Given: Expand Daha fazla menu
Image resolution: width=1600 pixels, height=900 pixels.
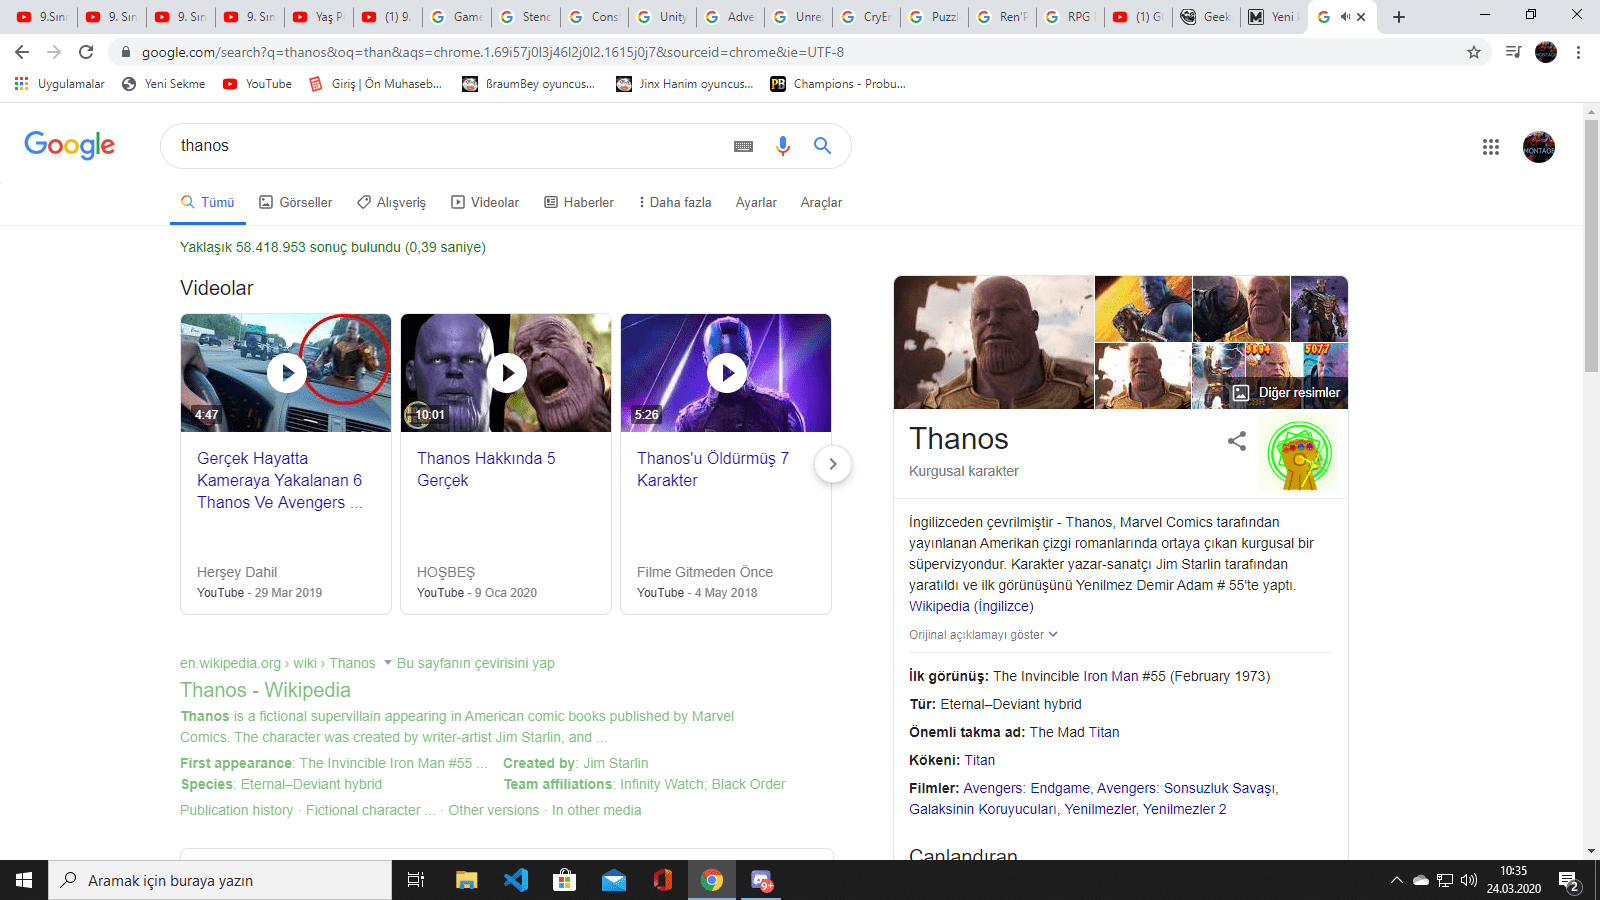Looking at the screenshot, I should [x=675, y=202].
